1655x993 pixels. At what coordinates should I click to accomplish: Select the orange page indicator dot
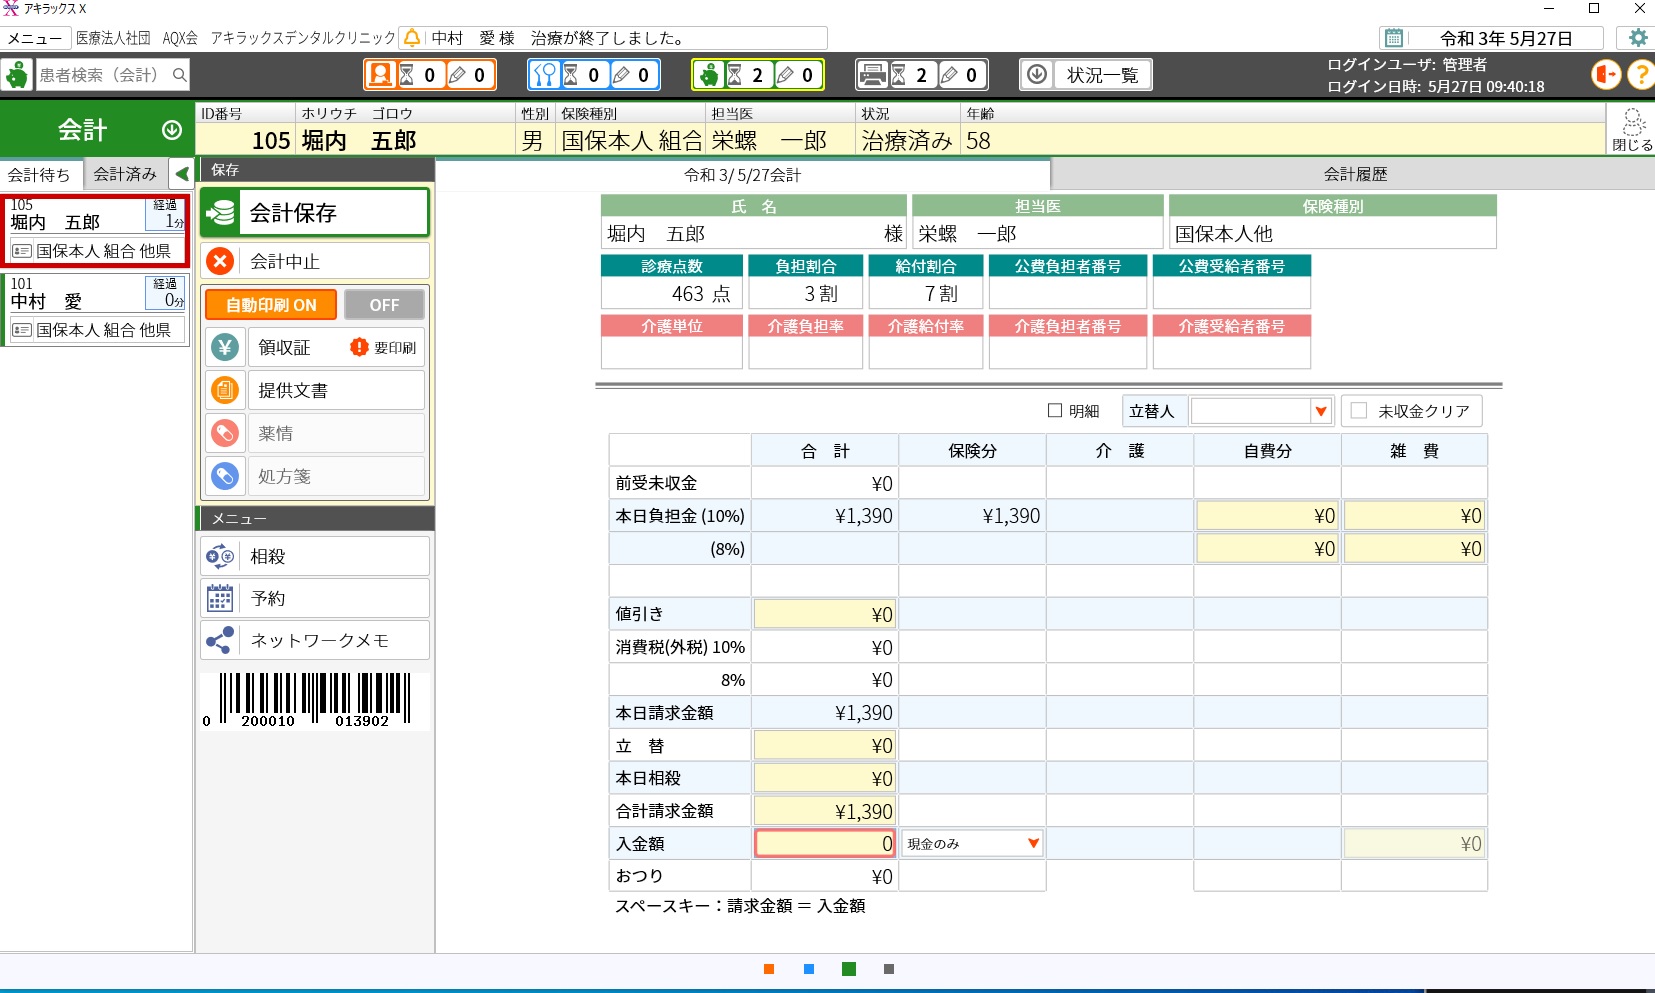click(769, 968)
